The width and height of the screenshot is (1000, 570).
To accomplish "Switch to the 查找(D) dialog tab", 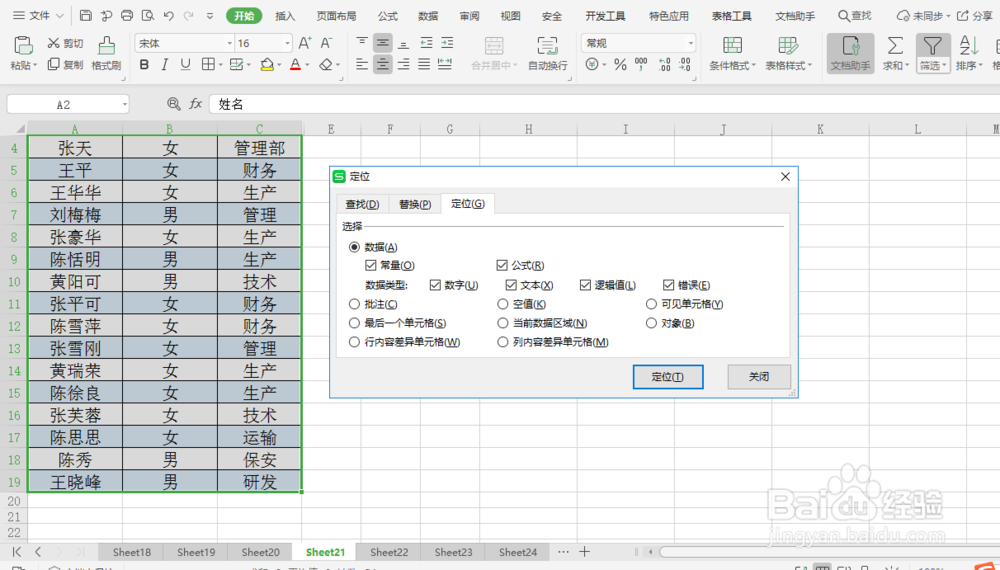I will [x=362, y=204].
